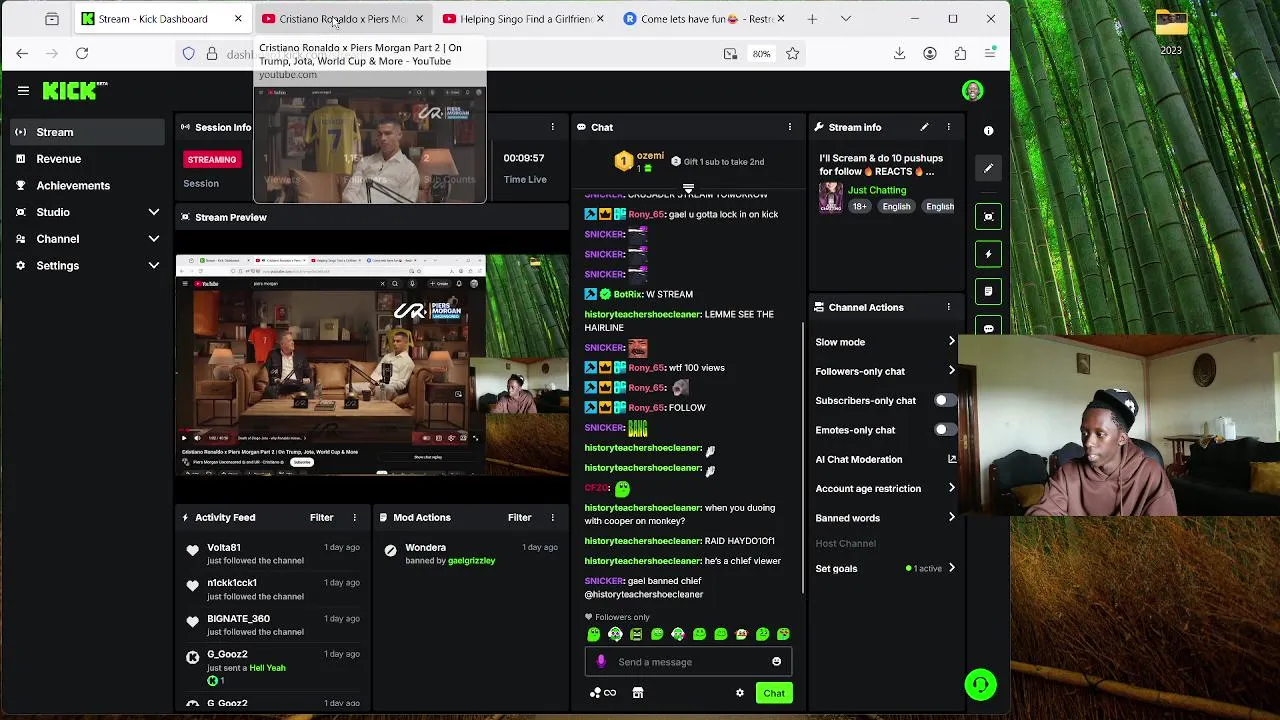This screenshot has width=1280, height=720.
Task: Open Chat panel three-dot menu
Action: click(x=790, y=127)
